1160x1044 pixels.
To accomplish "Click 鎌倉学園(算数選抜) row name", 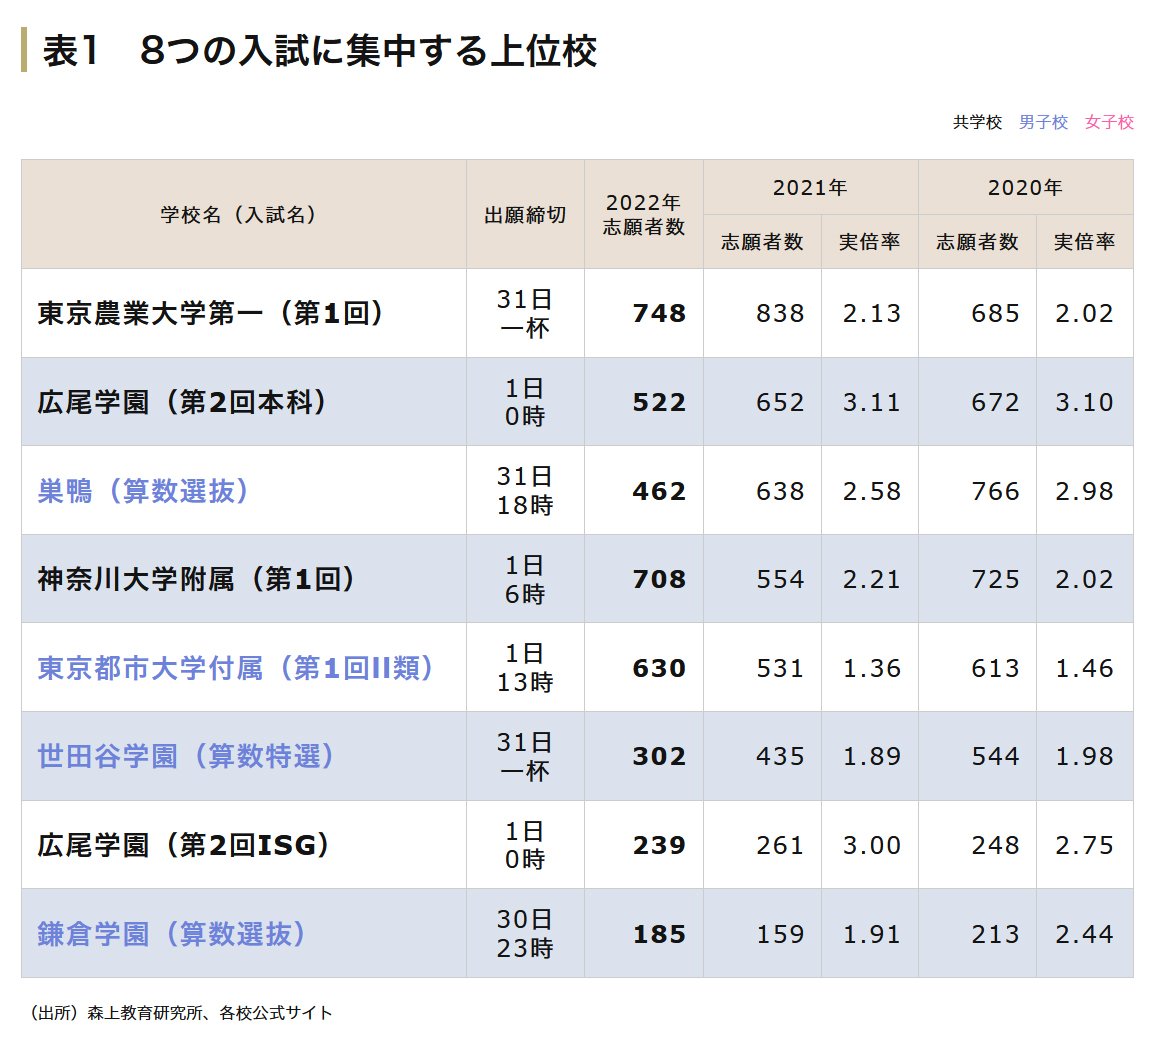I will pyautogui.click(x=172, y=934).
